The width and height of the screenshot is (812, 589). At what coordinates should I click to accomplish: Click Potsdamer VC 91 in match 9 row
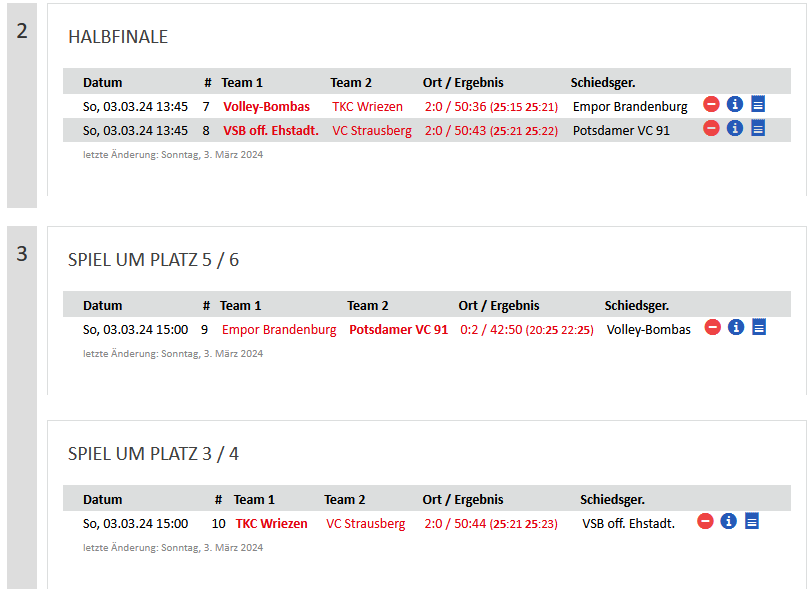coord(398,330)
